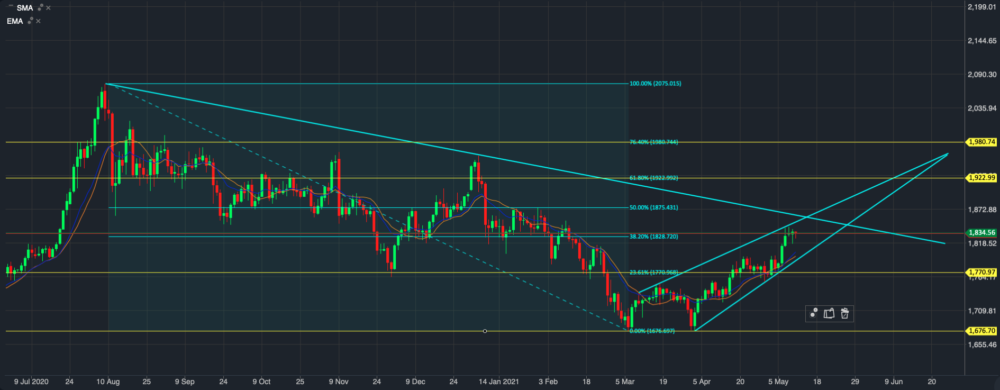The image size is (1000, 390).
Task: Select the 1,676.70 yellow price tag
Action: pos(982,331)
